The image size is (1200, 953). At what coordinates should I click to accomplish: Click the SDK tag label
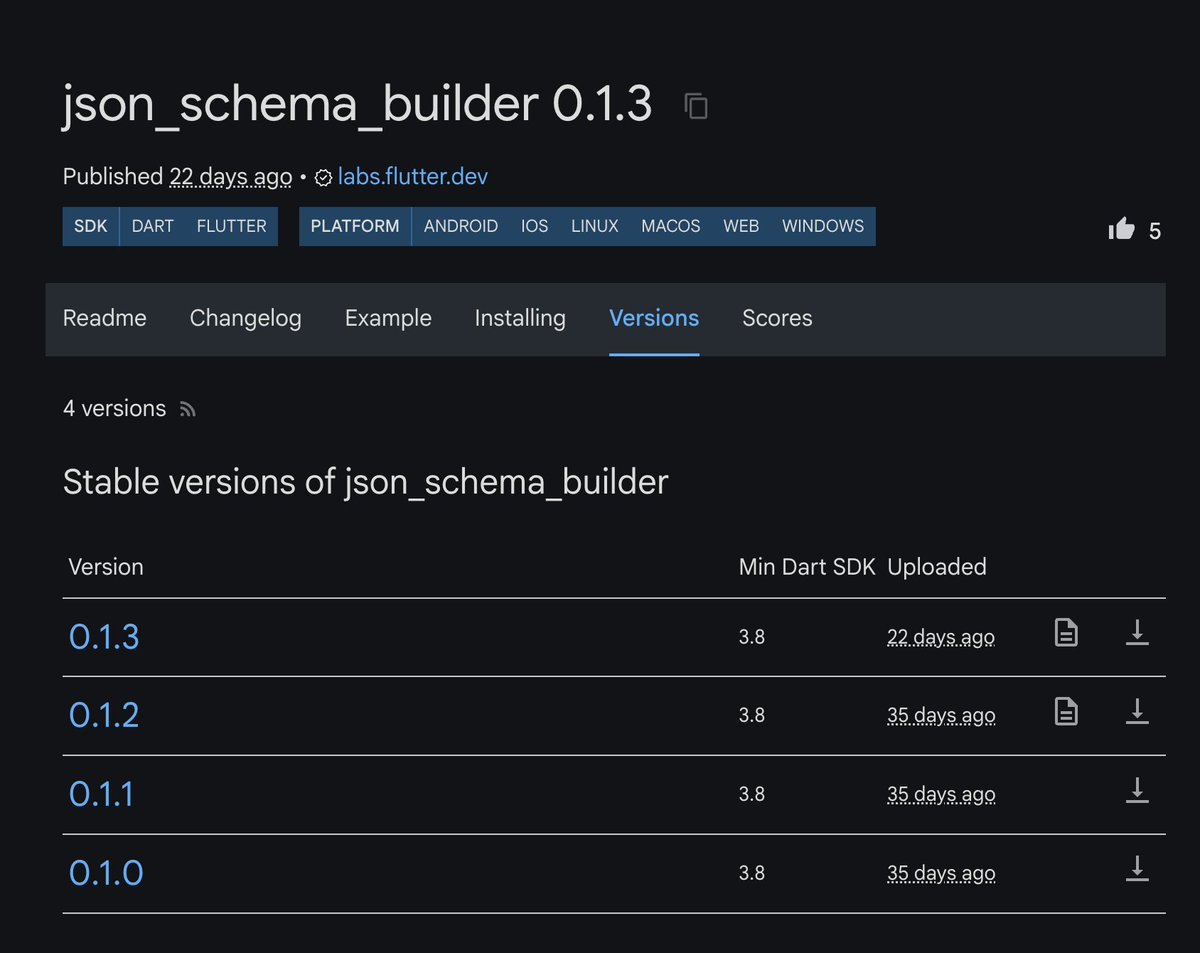coord(91,226)
